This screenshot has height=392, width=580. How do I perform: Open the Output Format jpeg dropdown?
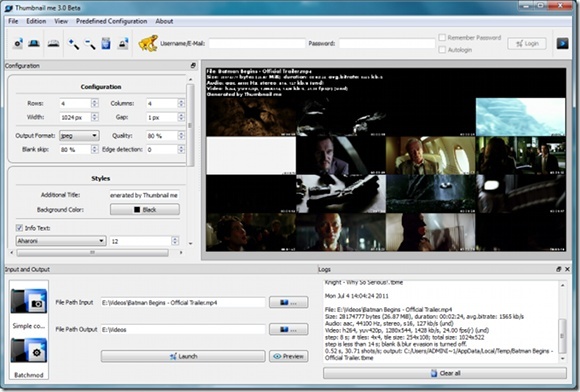(x=79, y=136)
